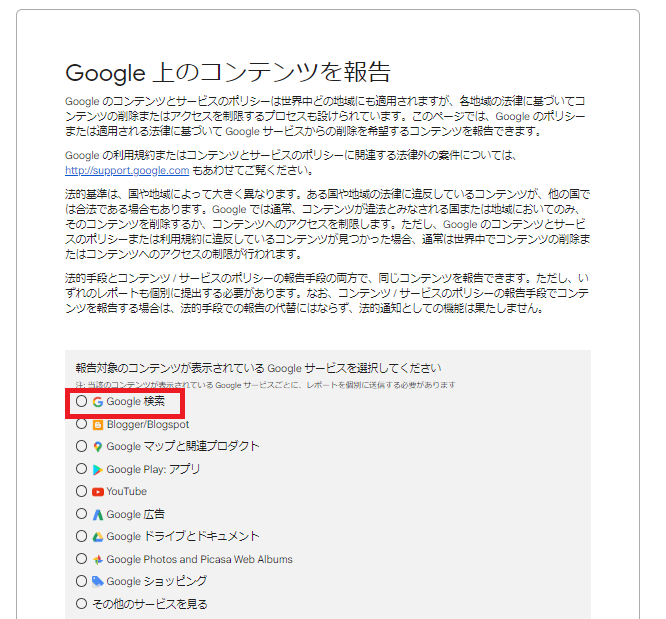Select the Blogger/Blogspot radio button

(x=81, y=424)
